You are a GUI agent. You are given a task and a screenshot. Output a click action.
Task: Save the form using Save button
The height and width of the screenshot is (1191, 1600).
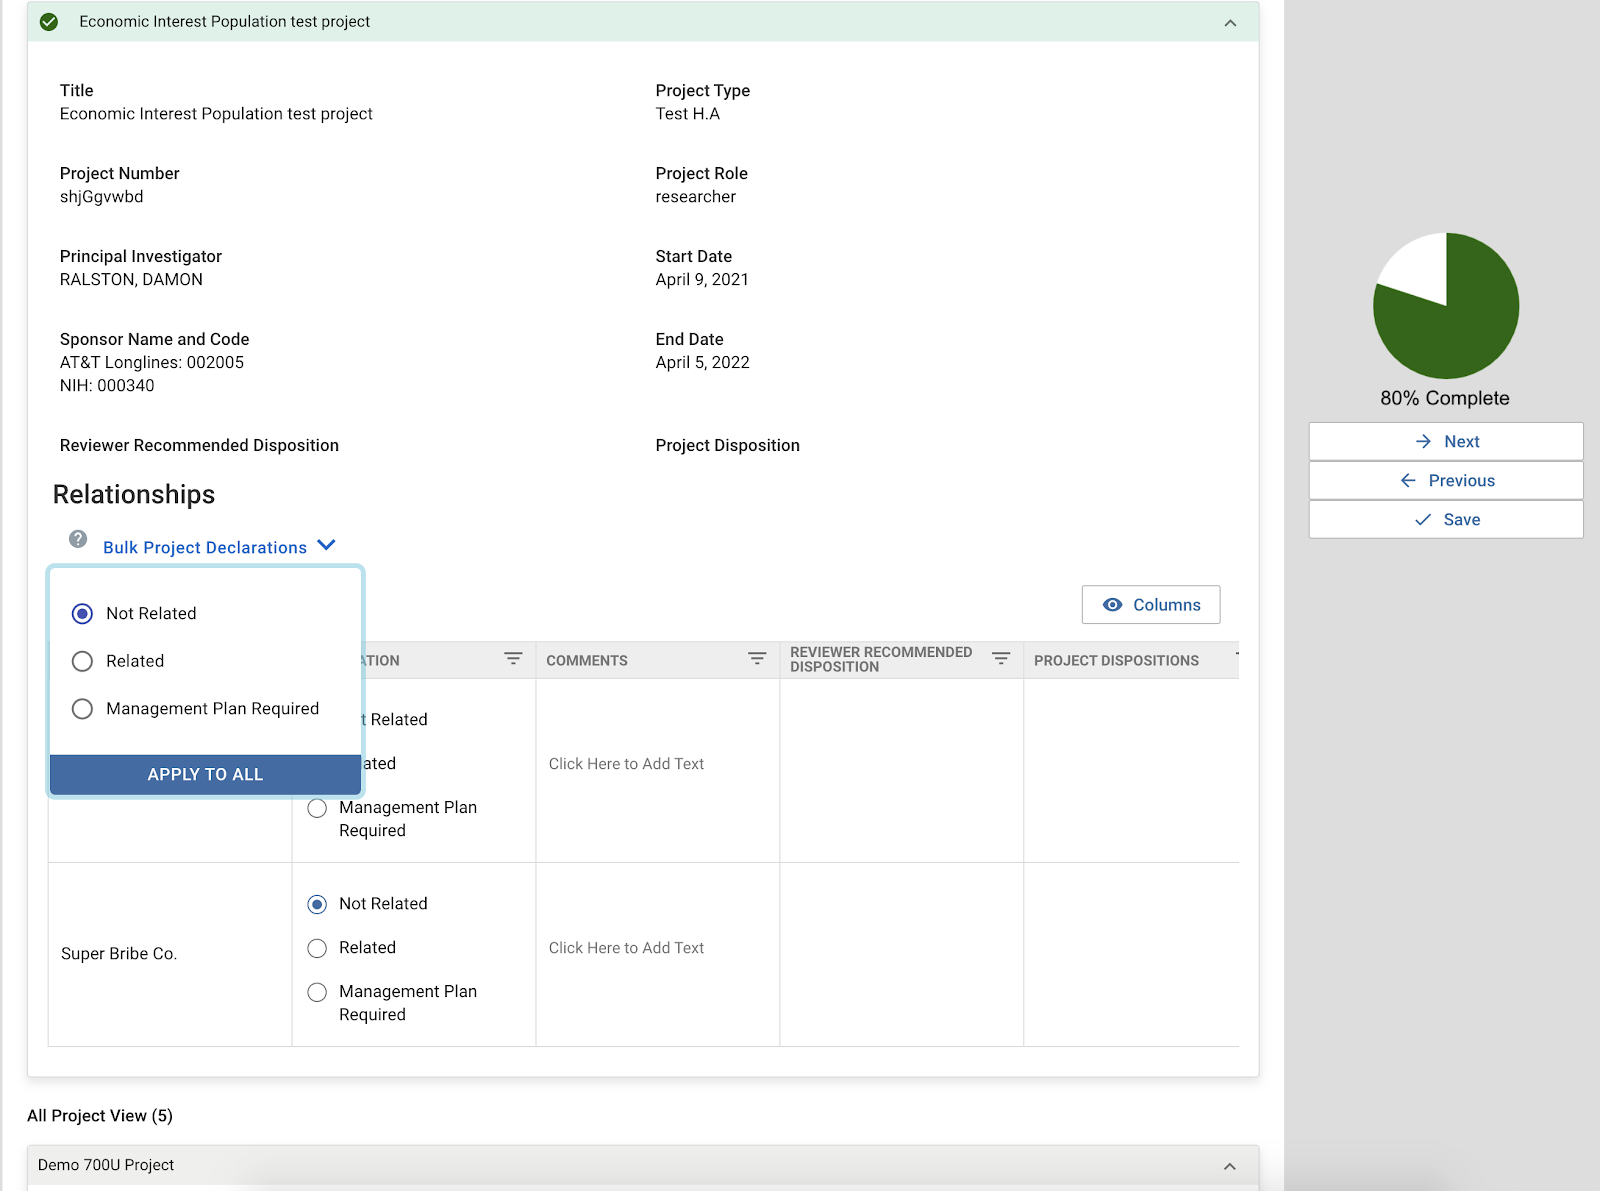1445,519
